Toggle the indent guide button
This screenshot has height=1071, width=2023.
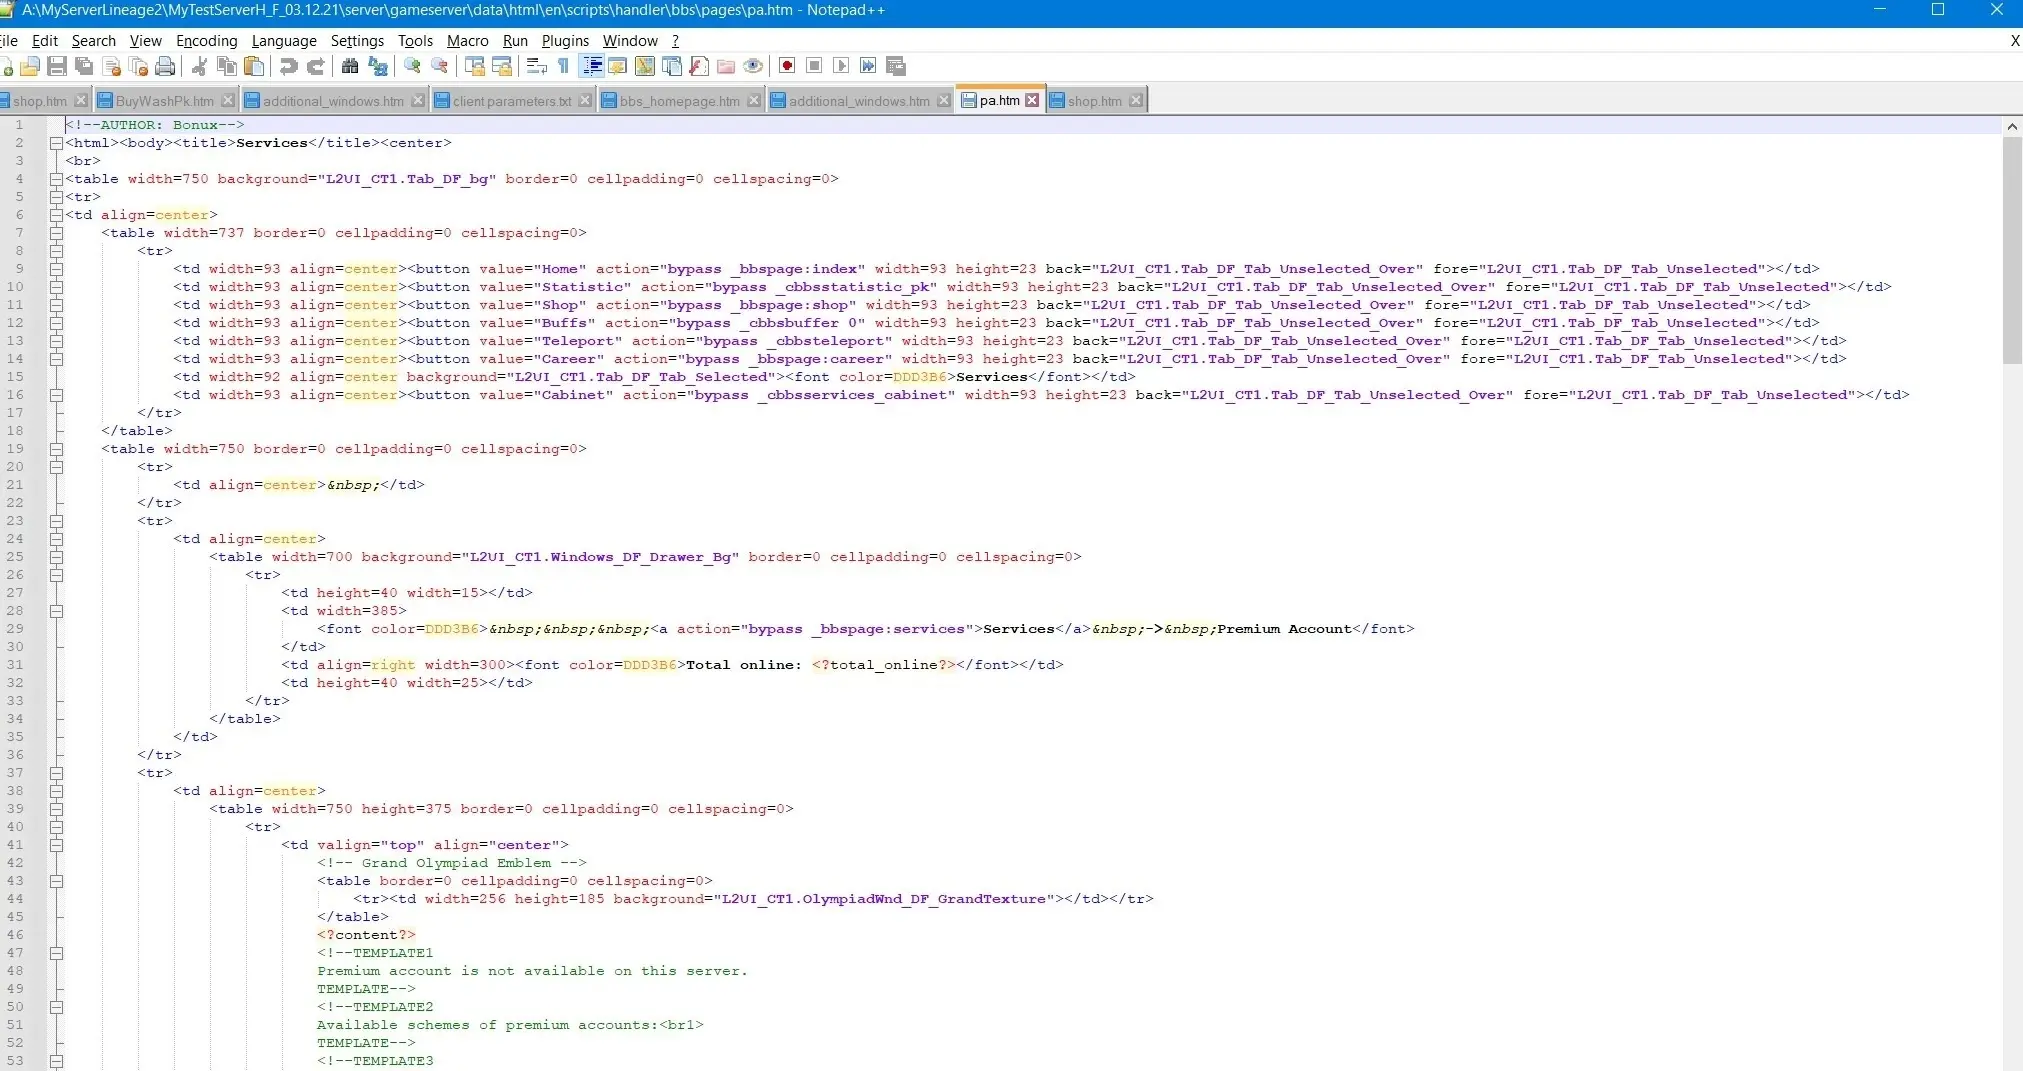click(592, 66)
